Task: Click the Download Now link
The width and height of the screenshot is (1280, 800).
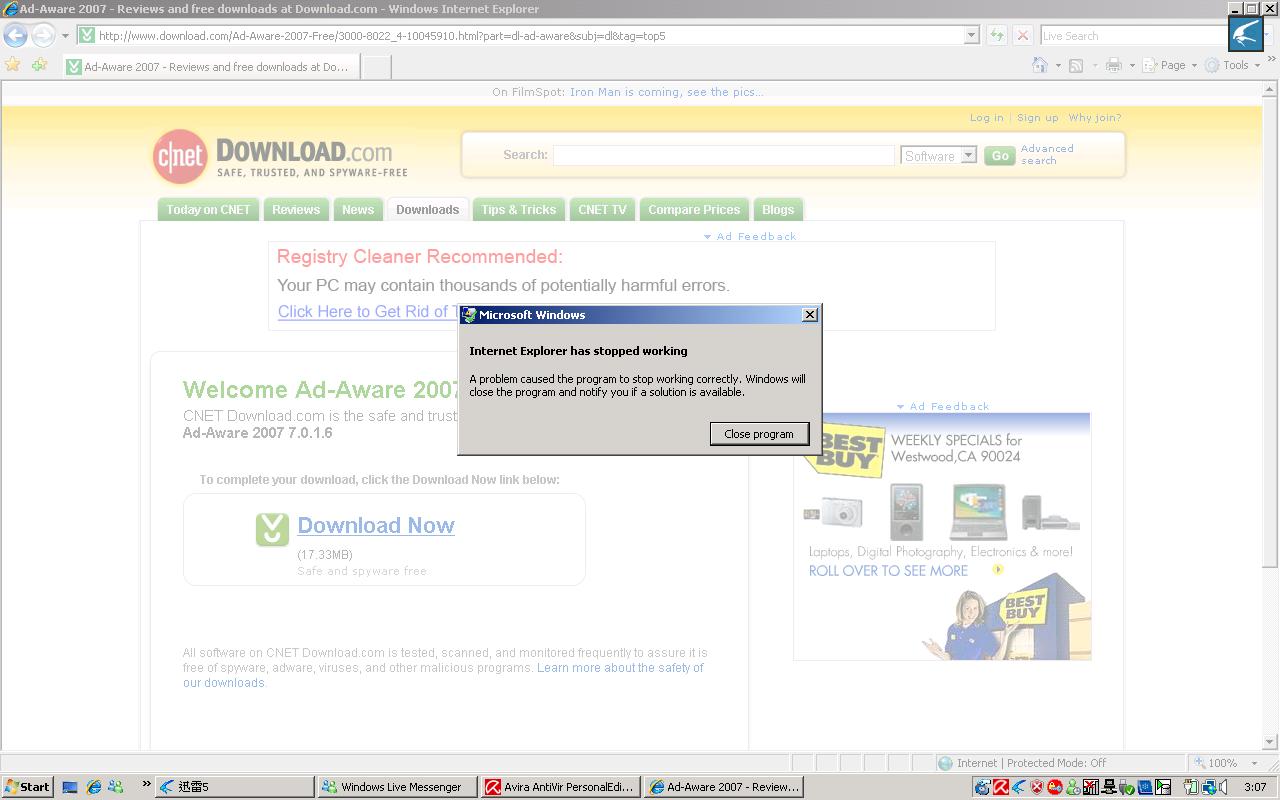Action: tap(376, 526)
